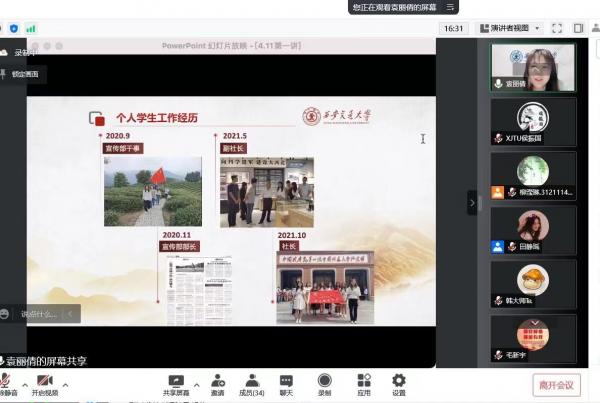Image resolution: width=600 pixels, height=403 pixels.
Task: Open the 演讲者视图 view layout dropdown
Action: tap(510, 29)
